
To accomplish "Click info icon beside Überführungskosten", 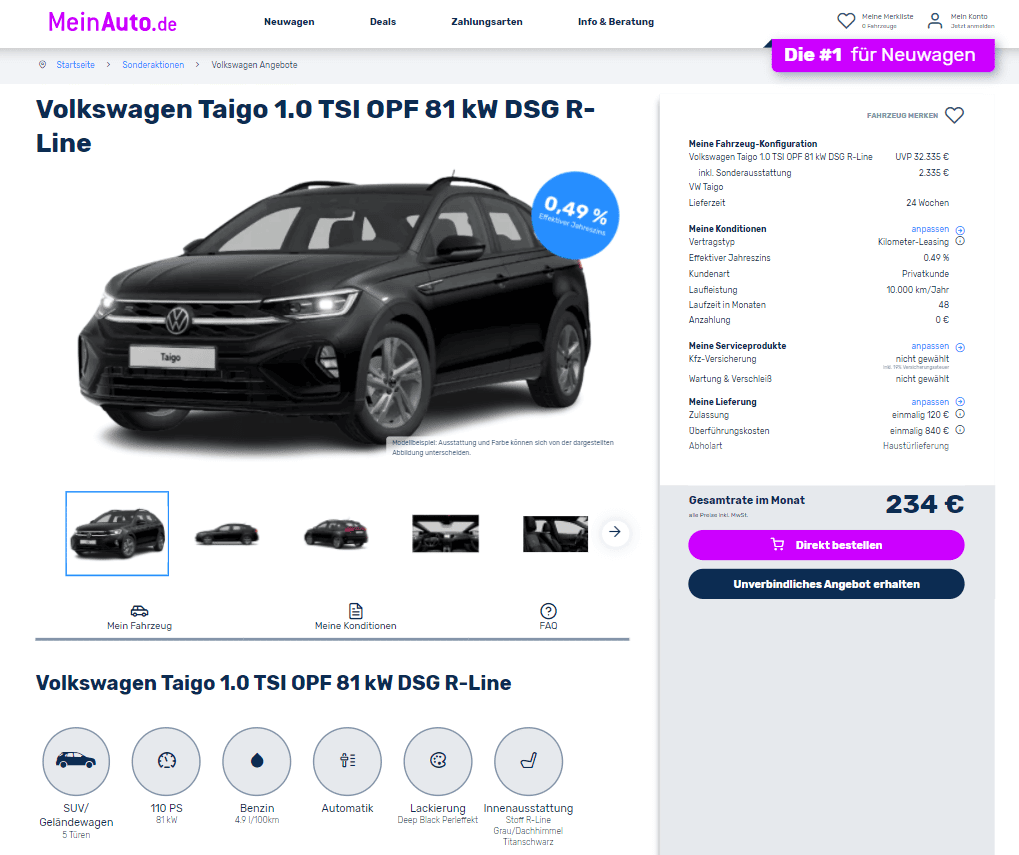I will coord(960,429).
